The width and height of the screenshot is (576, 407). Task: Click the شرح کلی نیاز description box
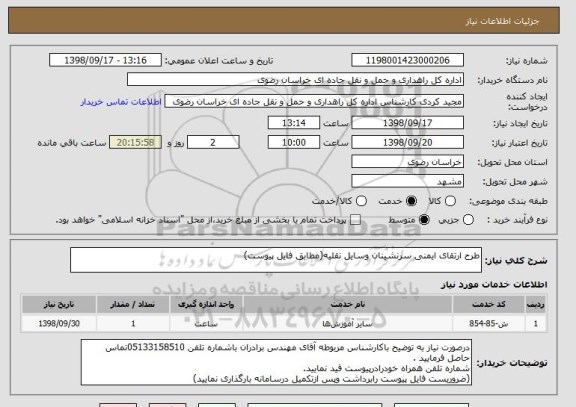click(x=276, y=260)
